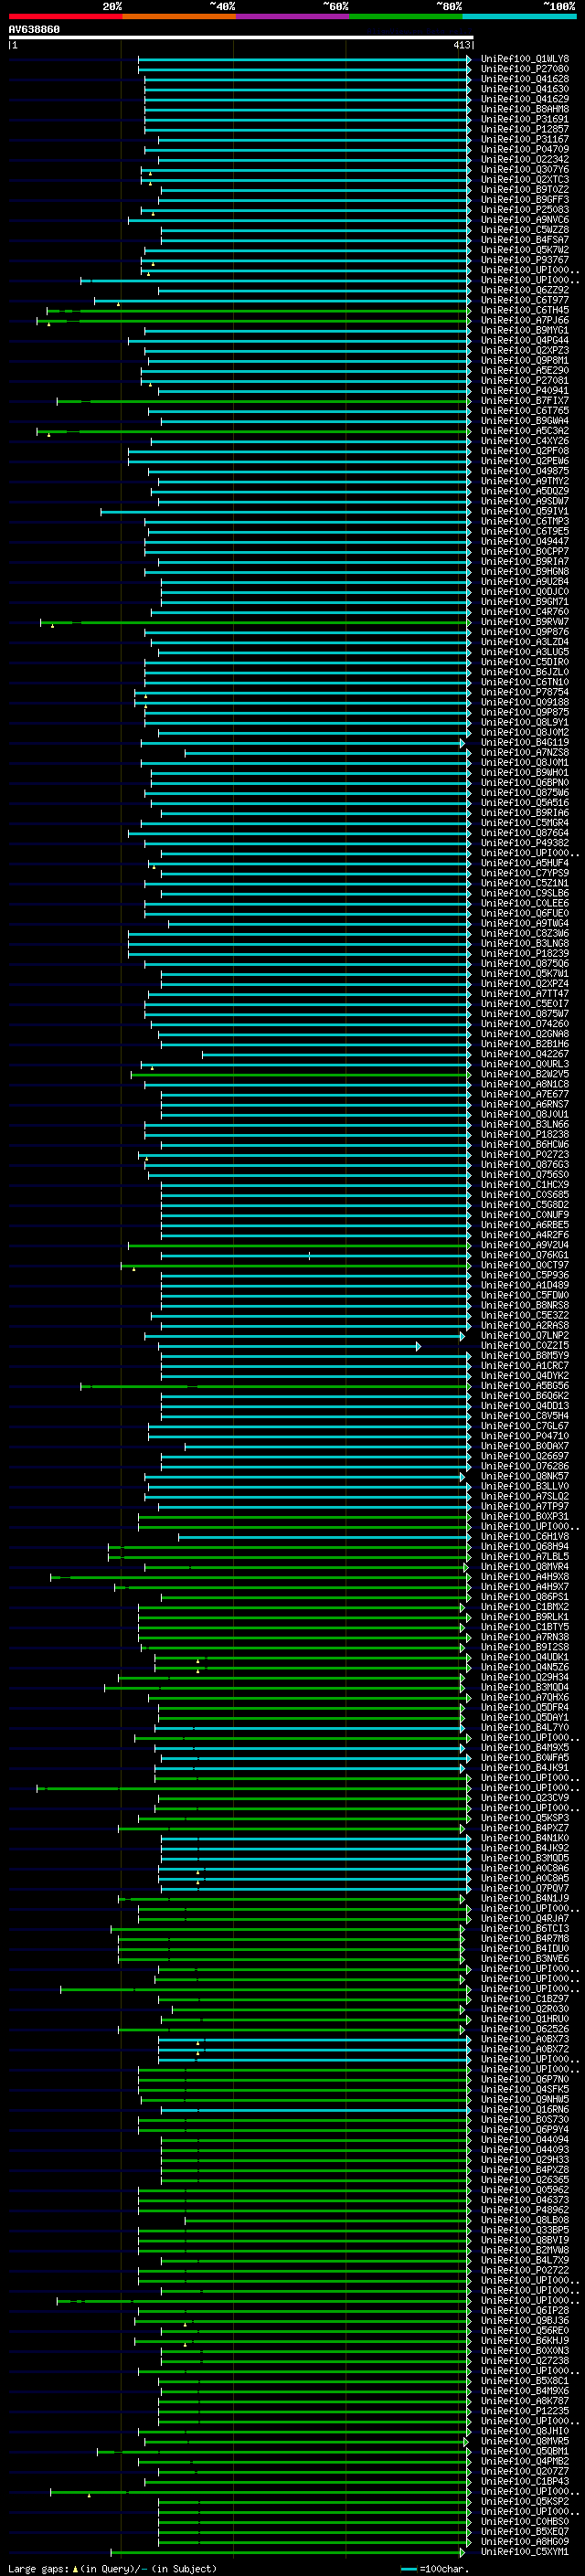Click the white query sequence bar below AV638860
The image size is (585, 2576).
tap(241, 37)
